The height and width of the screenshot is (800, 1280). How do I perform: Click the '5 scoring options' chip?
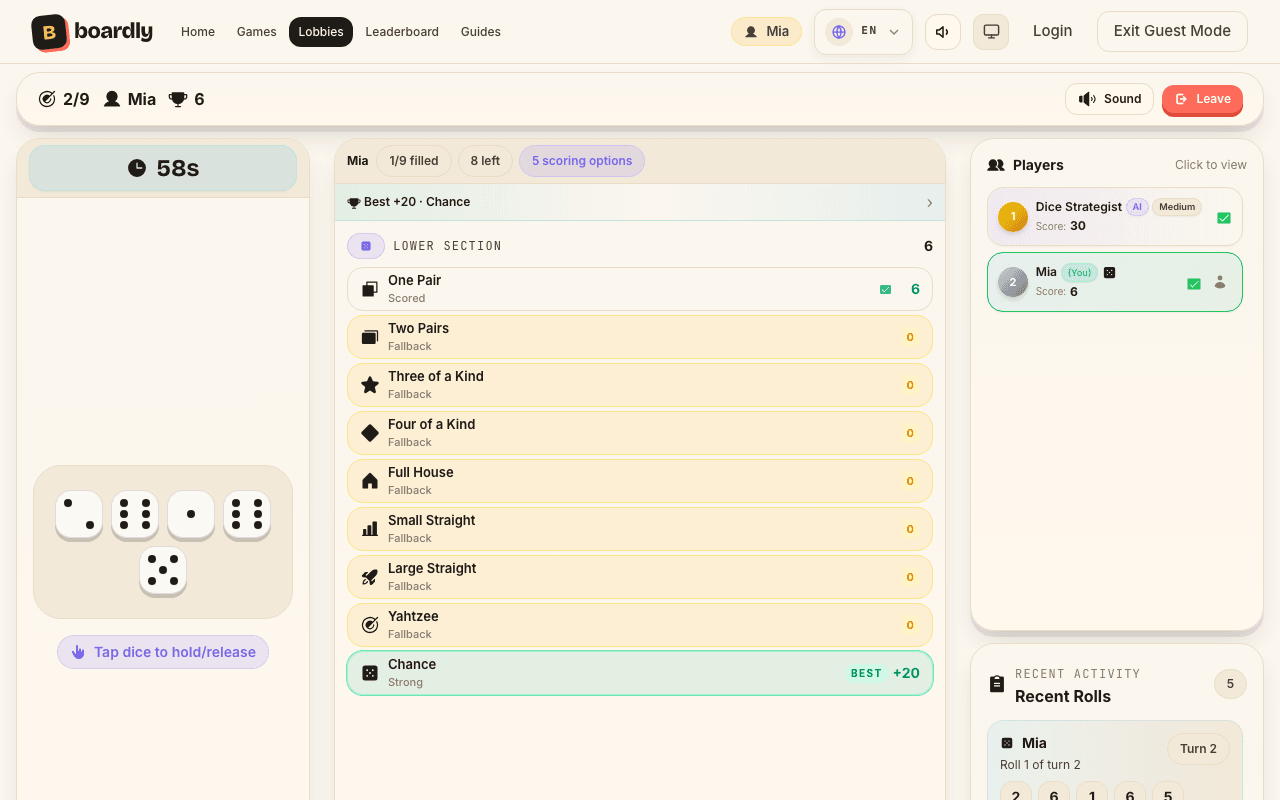pos(582,161)
